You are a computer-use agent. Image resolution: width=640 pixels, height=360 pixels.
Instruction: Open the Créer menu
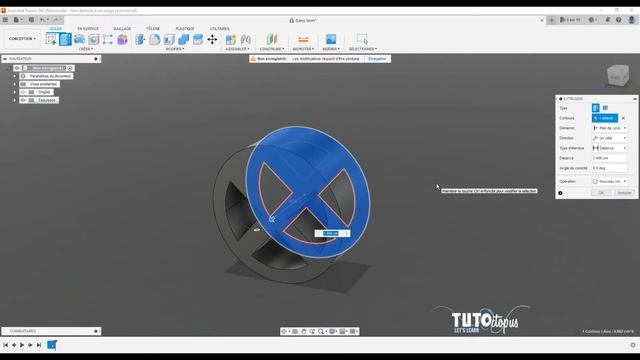pos(86,49)
